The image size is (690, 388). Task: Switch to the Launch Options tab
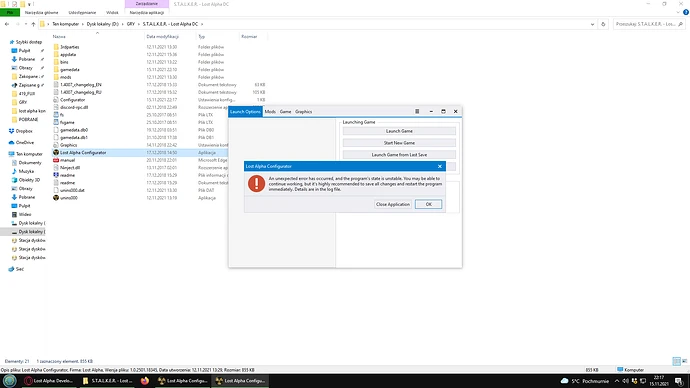point(245,112)
